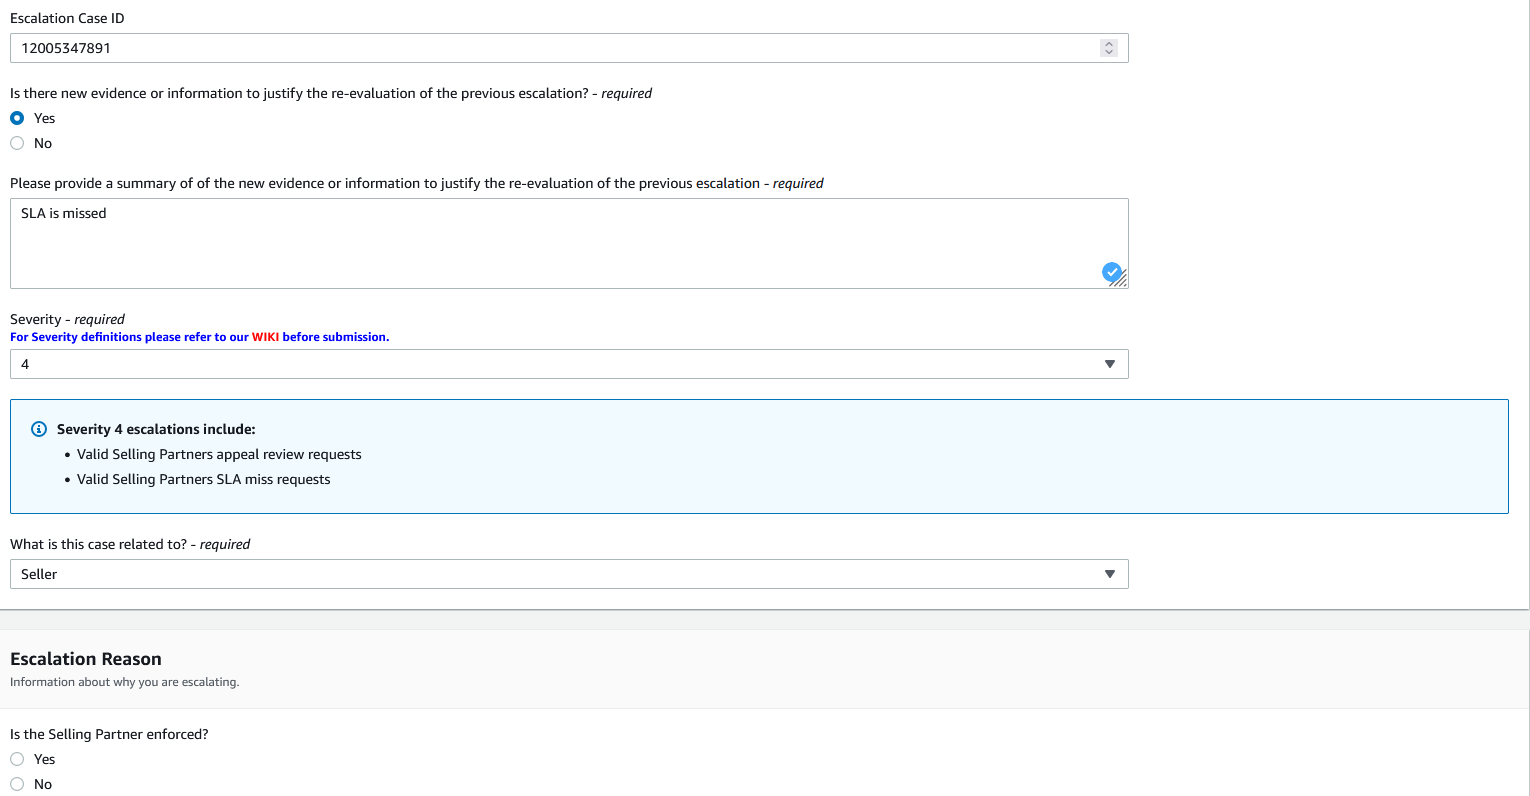Choose Yes for Selling Partner enforced
1530x796 pixels.
click(17, 759)
